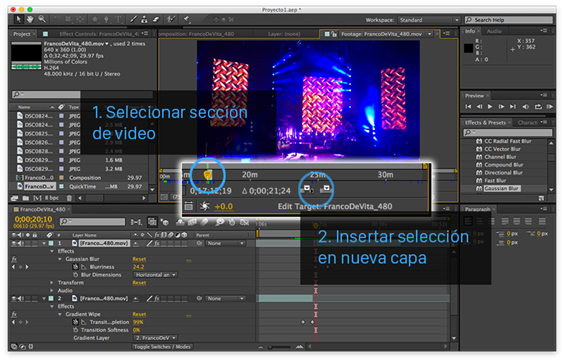Image resolution: width=564 pixels, height=361 pixels.
Task: Click Reset for Gradient Wipe
Action: 139,314
